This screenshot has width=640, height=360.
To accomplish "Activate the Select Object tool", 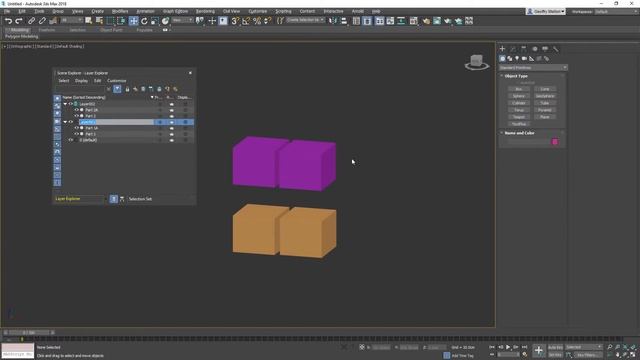I will point(89,21).
